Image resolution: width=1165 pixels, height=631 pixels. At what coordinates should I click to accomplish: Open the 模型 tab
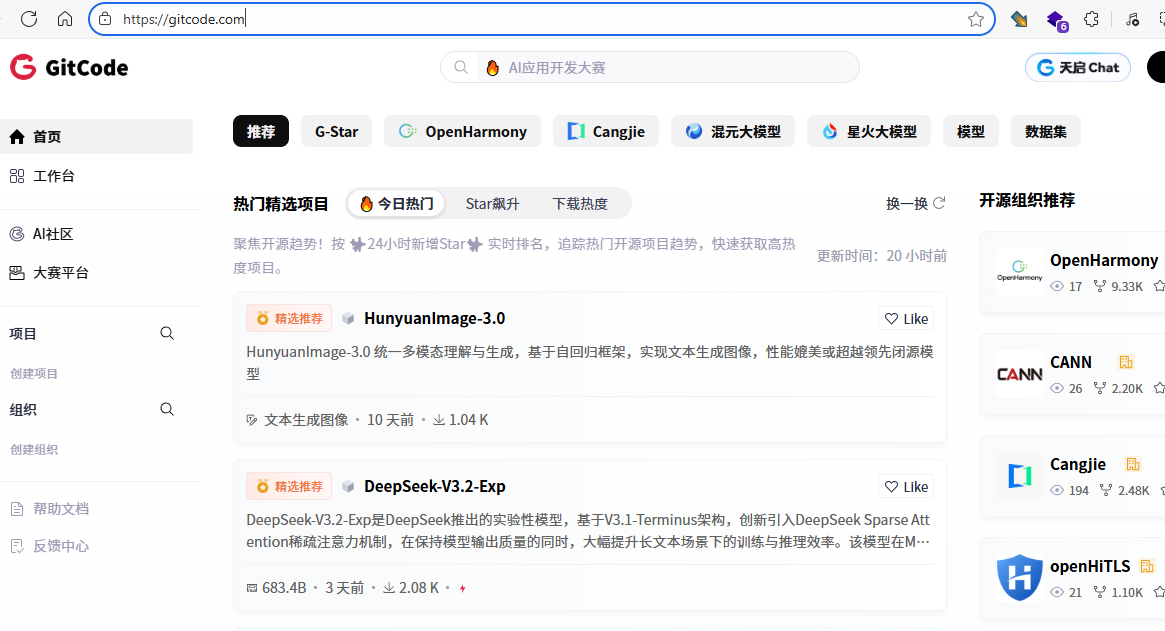click(x=970, y=132)
